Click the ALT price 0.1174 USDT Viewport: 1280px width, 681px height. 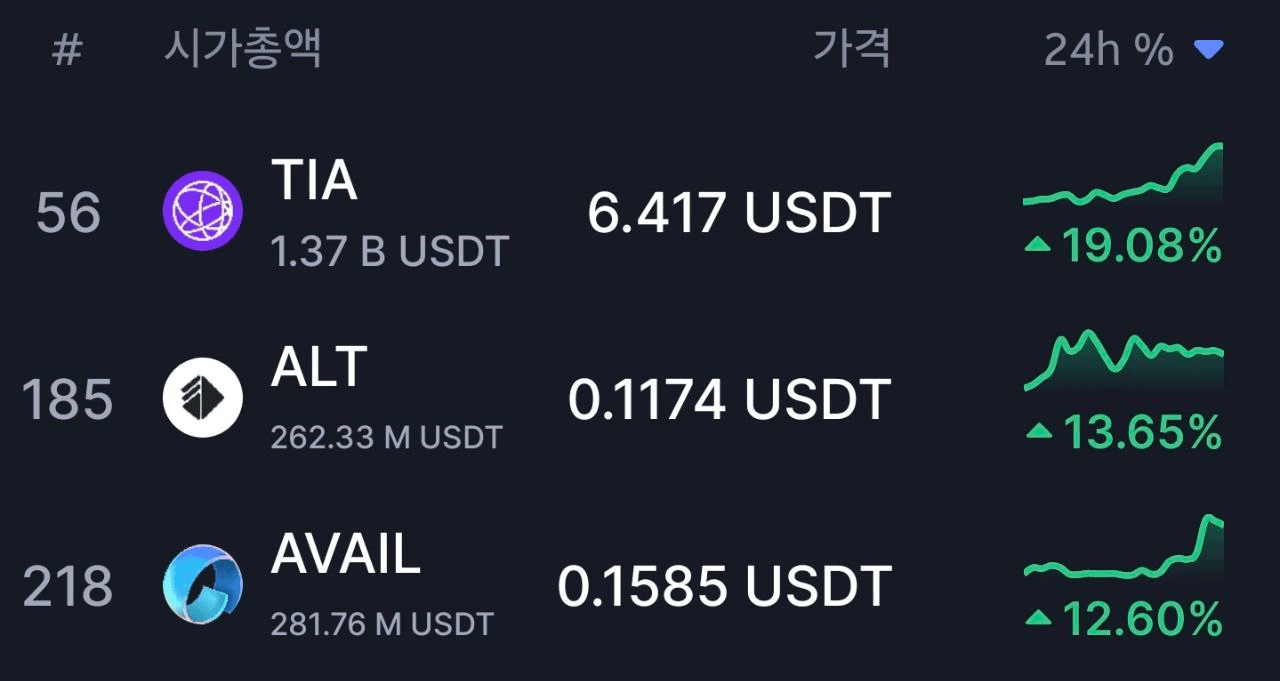(x=729, y=400)
